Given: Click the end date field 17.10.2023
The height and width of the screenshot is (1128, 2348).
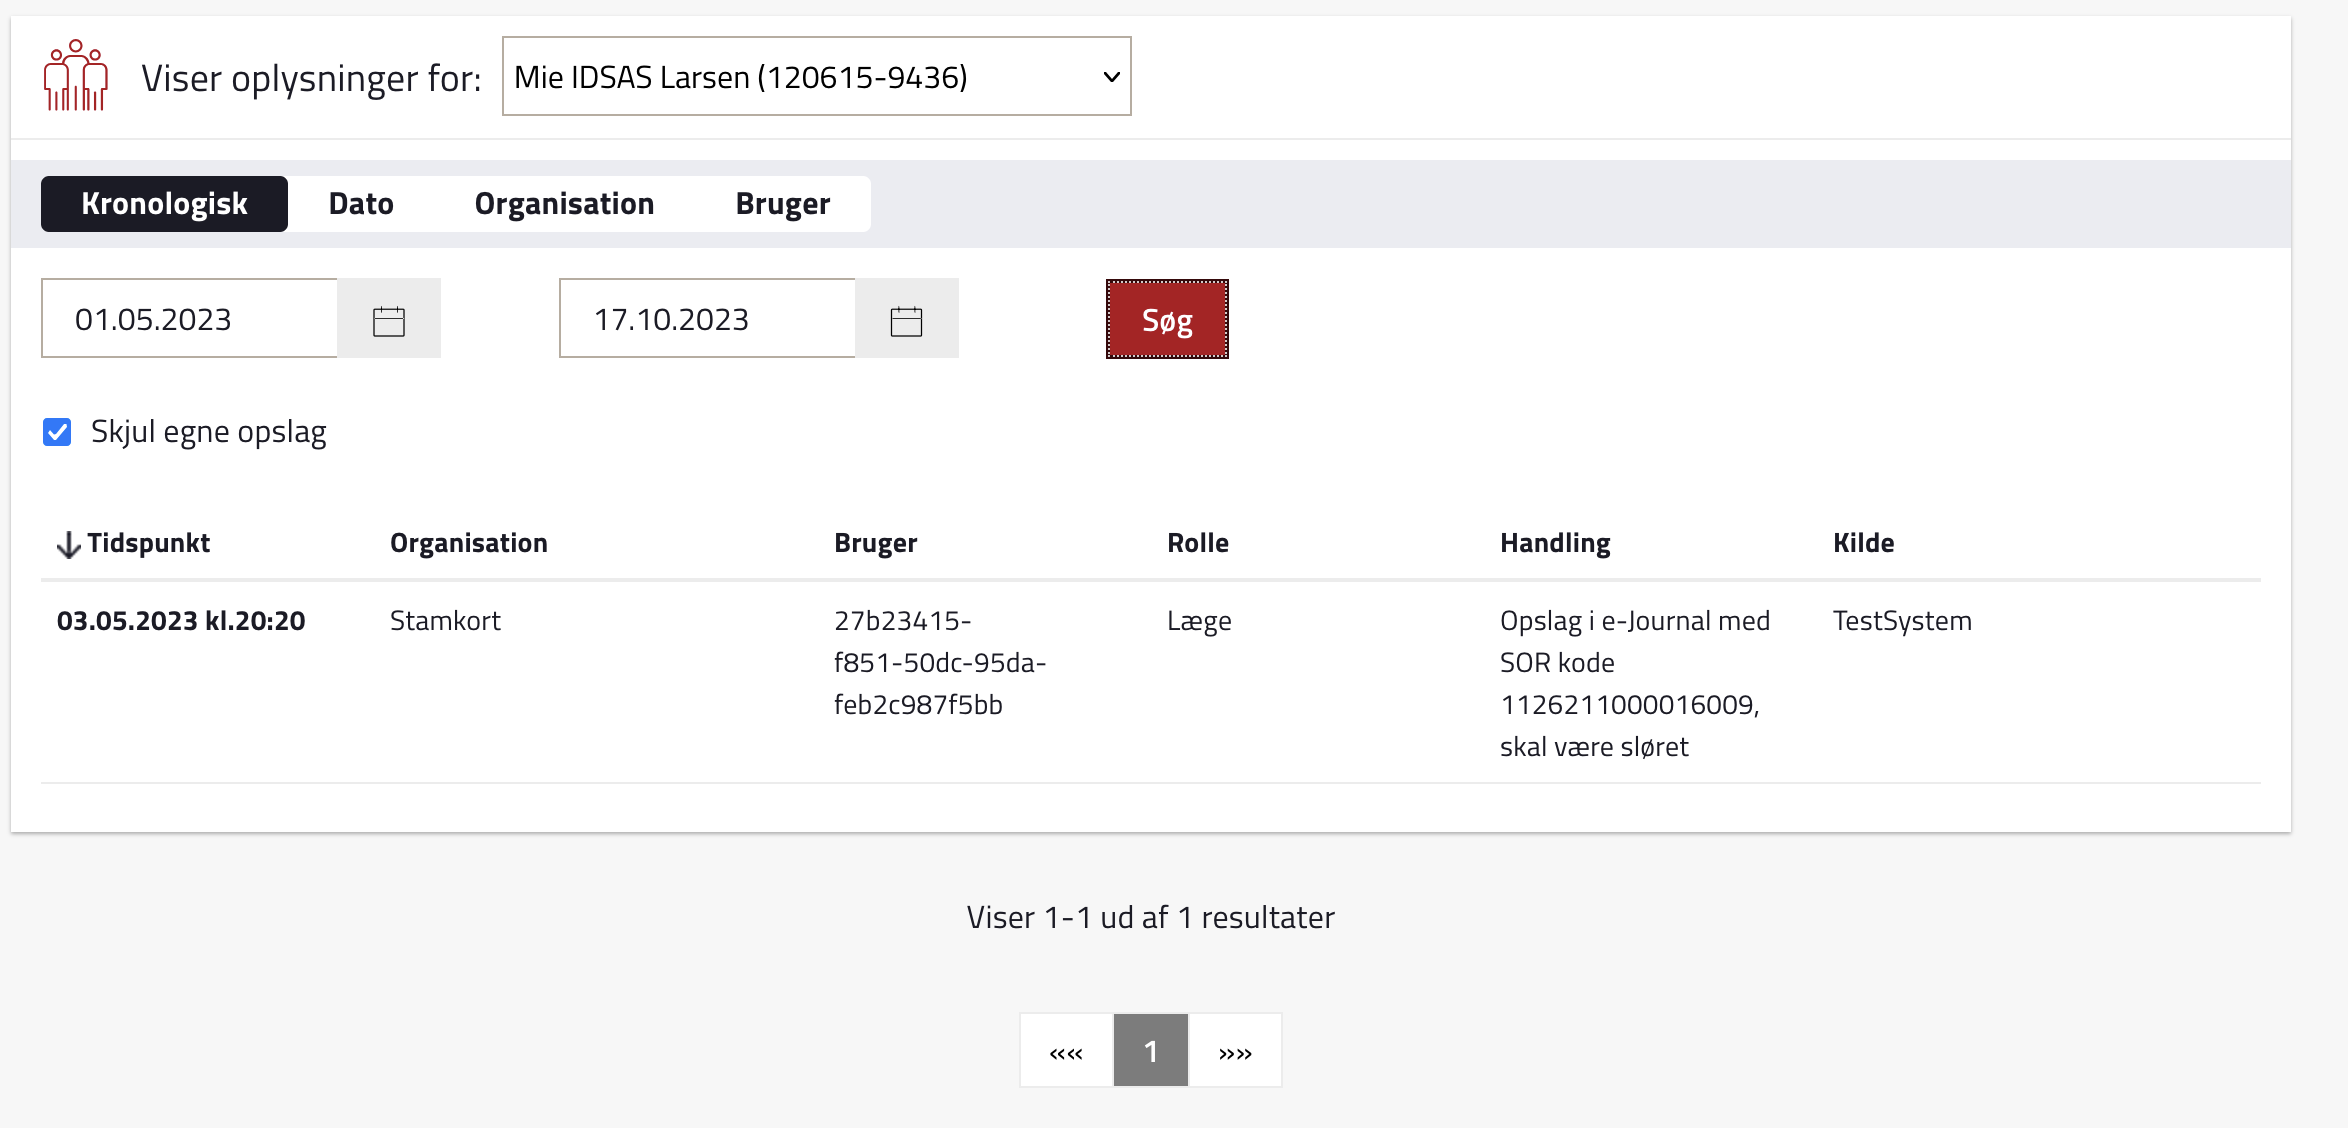Looking at the screenshot, I should (707, 319).
